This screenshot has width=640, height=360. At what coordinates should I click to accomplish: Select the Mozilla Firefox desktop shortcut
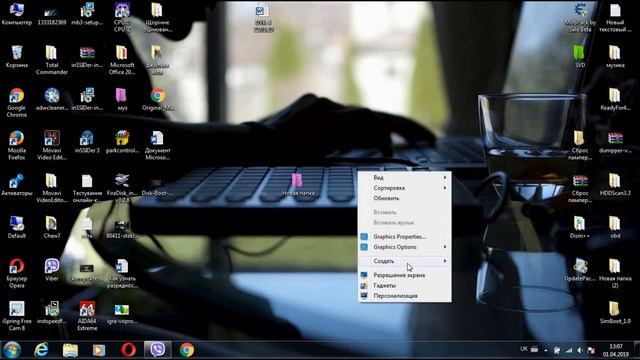coord(16,145)
